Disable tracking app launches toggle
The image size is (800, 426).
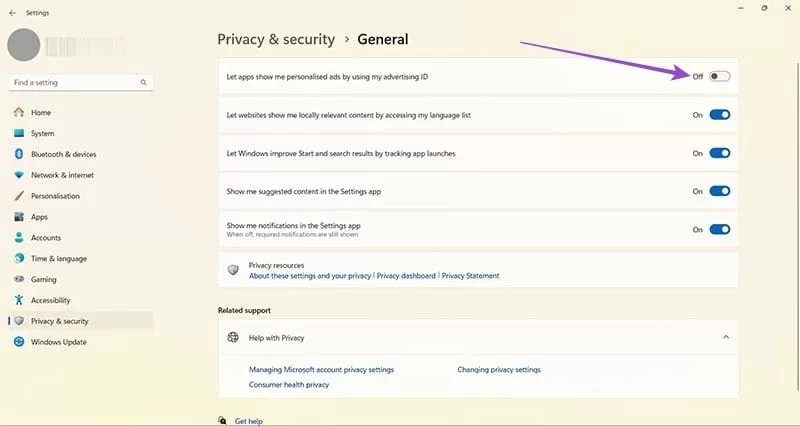click(720, 153)
